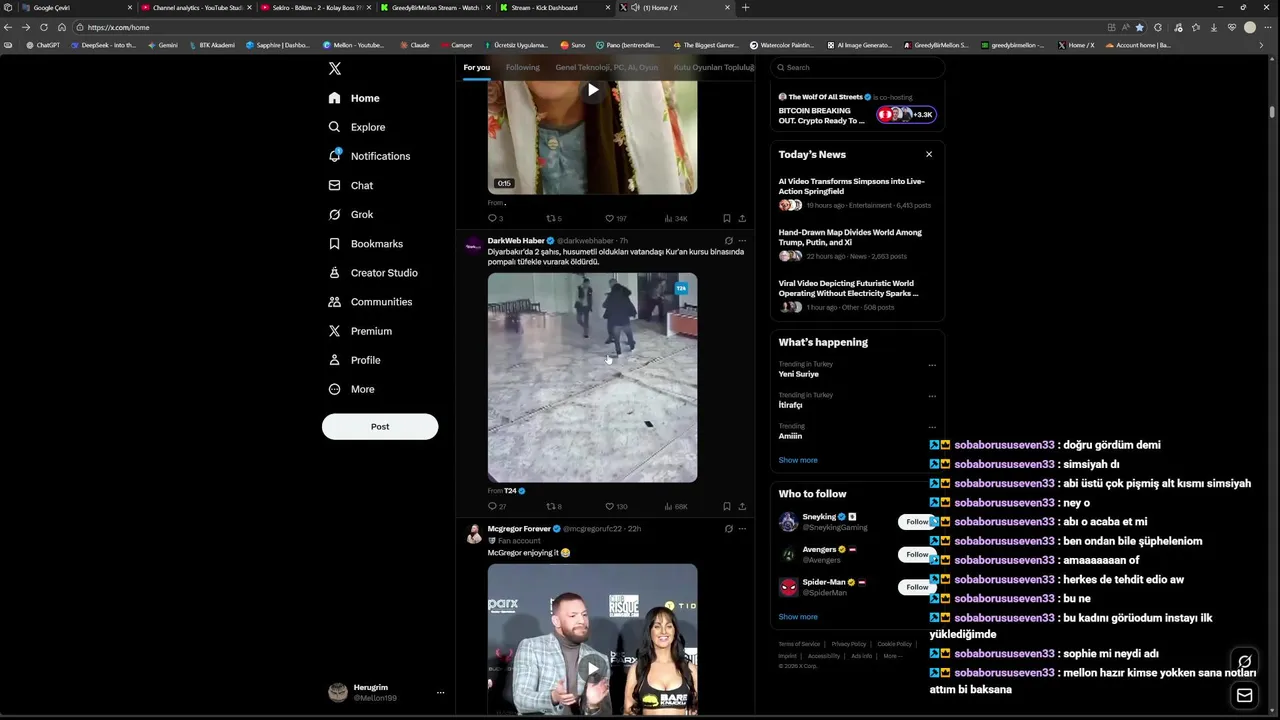Reload the page with browser refresh

(x=44, y=27)
